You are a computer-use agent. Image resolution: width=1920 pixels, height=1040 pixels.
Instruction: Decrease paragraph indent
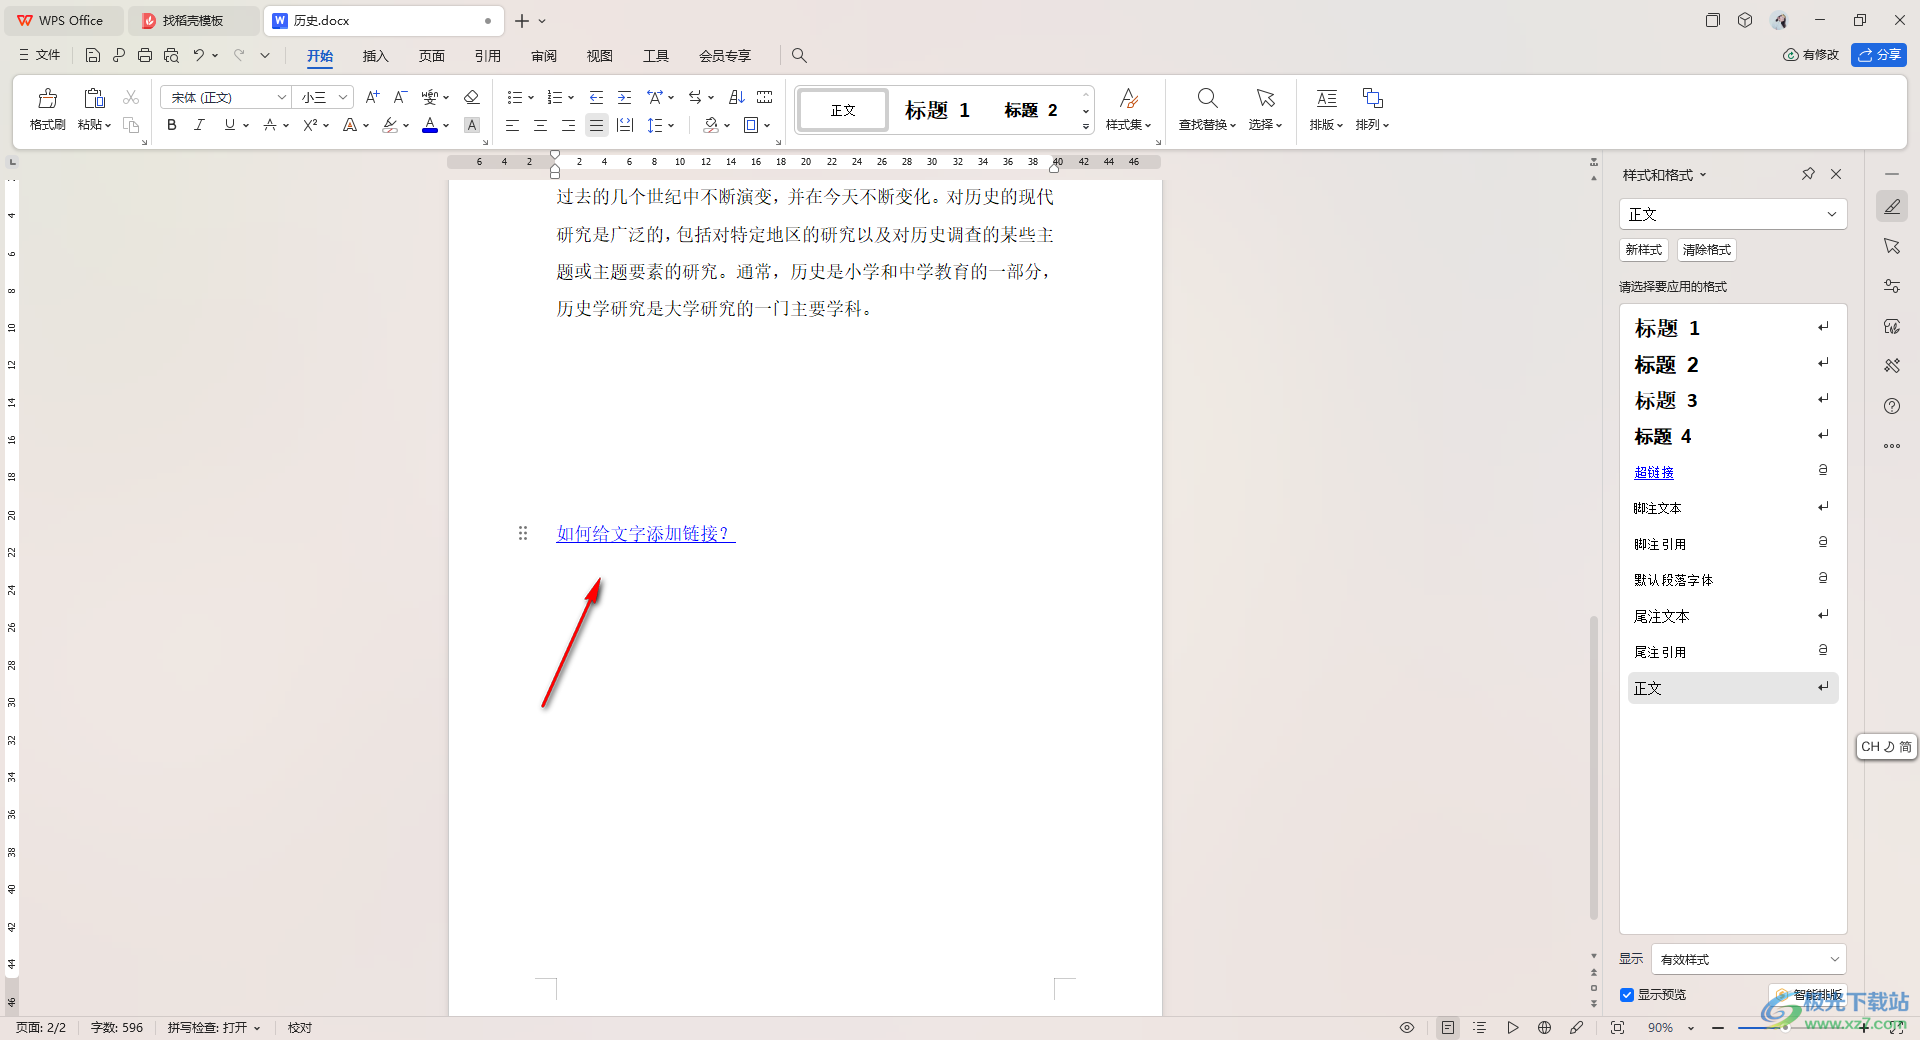coord(596,97)
